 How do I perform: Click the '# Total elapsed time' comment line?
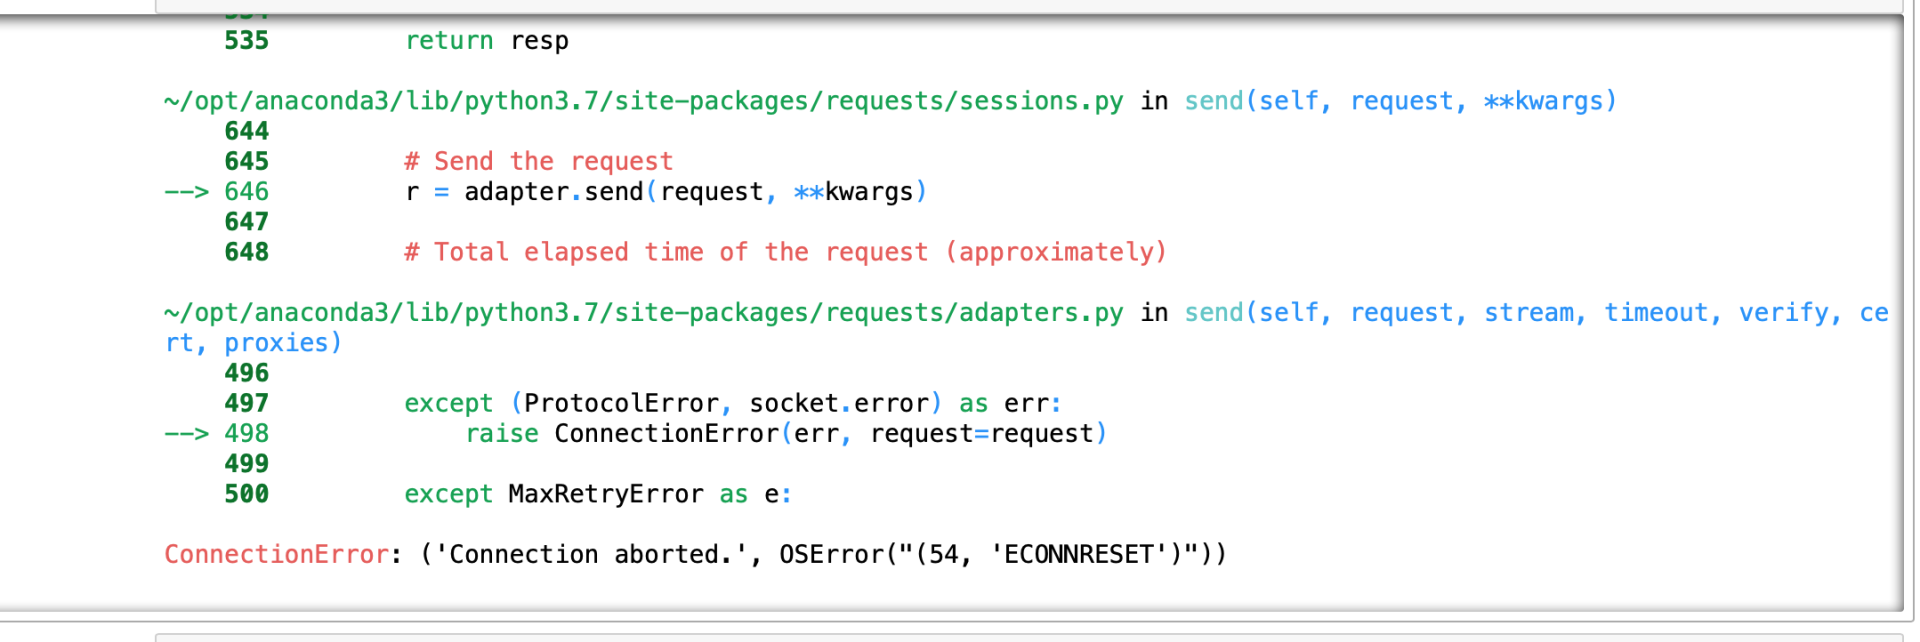point(786,252)
